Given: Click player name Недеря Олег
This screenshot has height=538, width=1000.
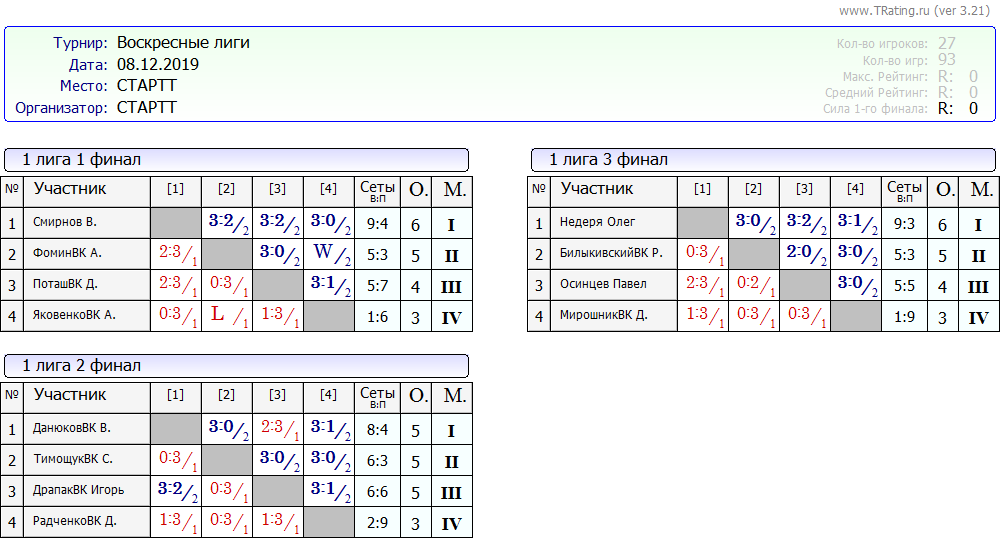Looking at the screenshot, I should click(600, 223).
